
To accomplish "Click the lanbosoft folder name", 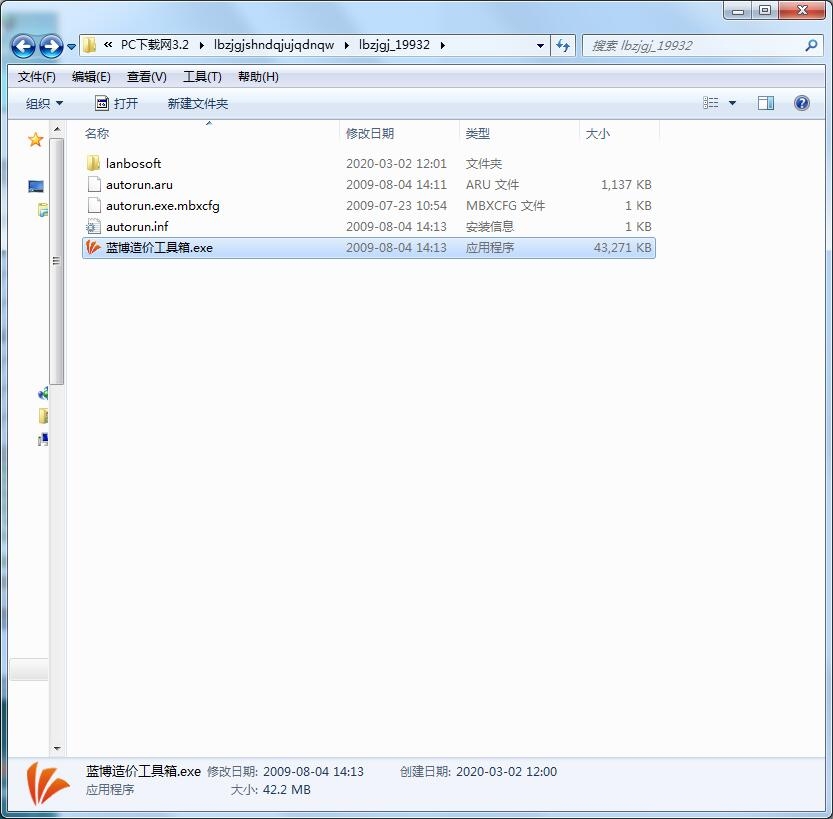I will 133,164.
